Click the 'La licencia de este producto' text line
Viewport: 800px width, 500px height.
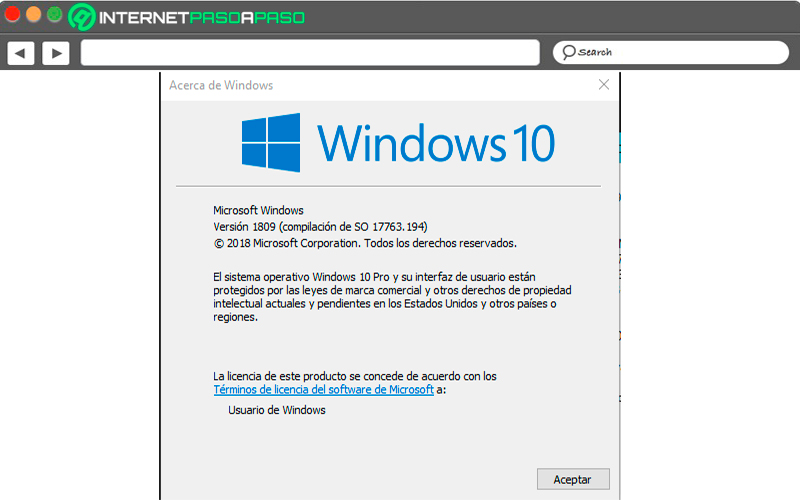point(355,377)
